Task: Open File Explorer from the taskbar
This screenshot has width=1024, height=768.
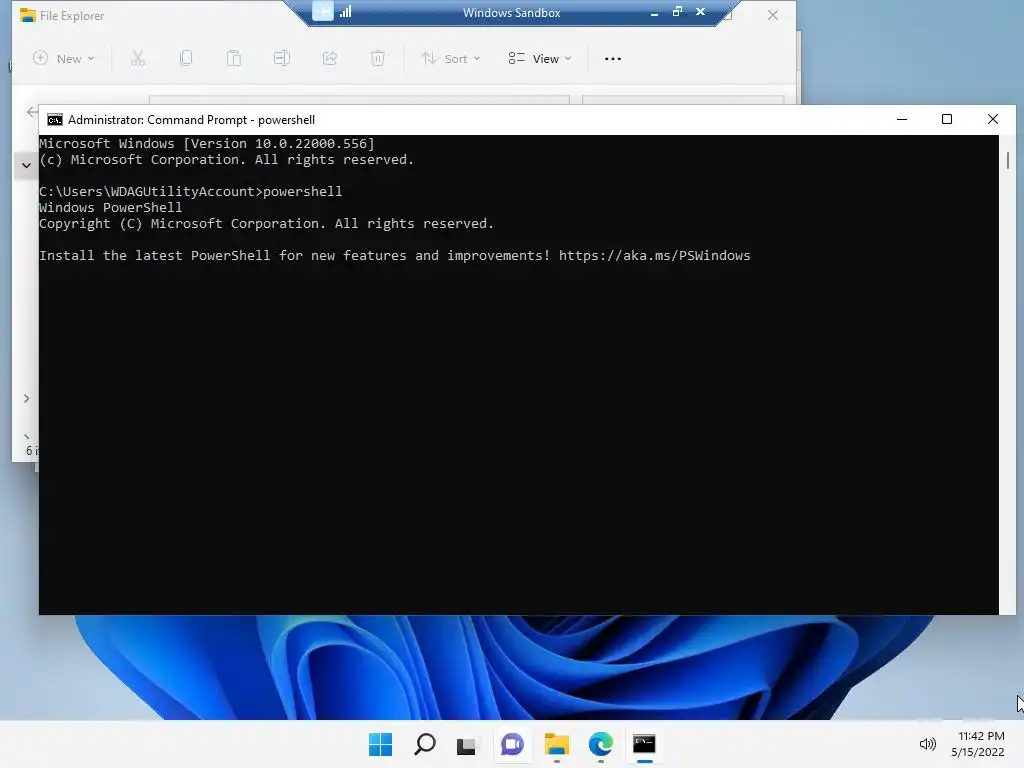Action: tap(556, 744)
